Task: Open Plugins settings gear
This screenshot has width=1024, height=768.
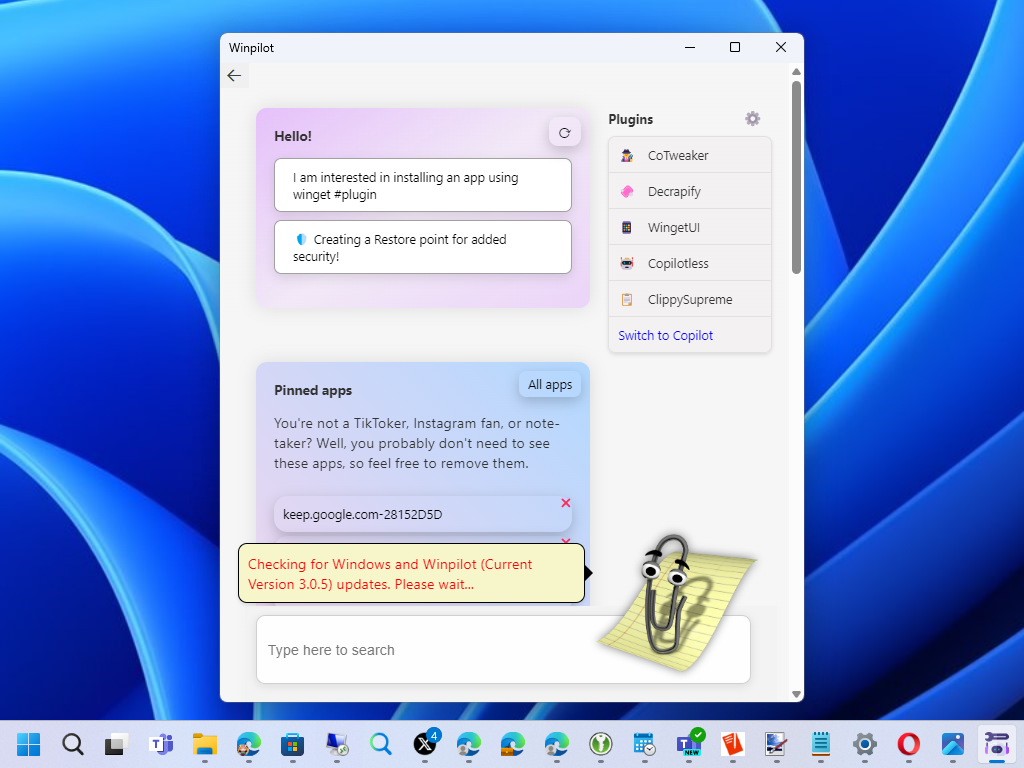Action: tap(752, 119)
